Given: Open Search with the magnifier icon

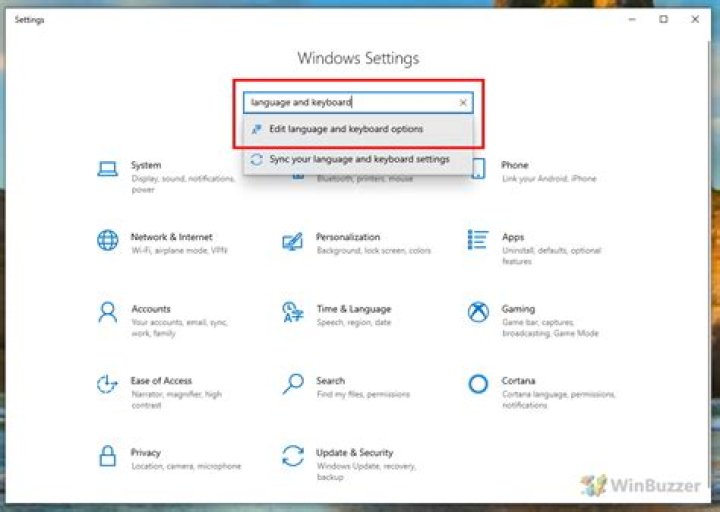Looking at the screenshot, I should point(293,384).
